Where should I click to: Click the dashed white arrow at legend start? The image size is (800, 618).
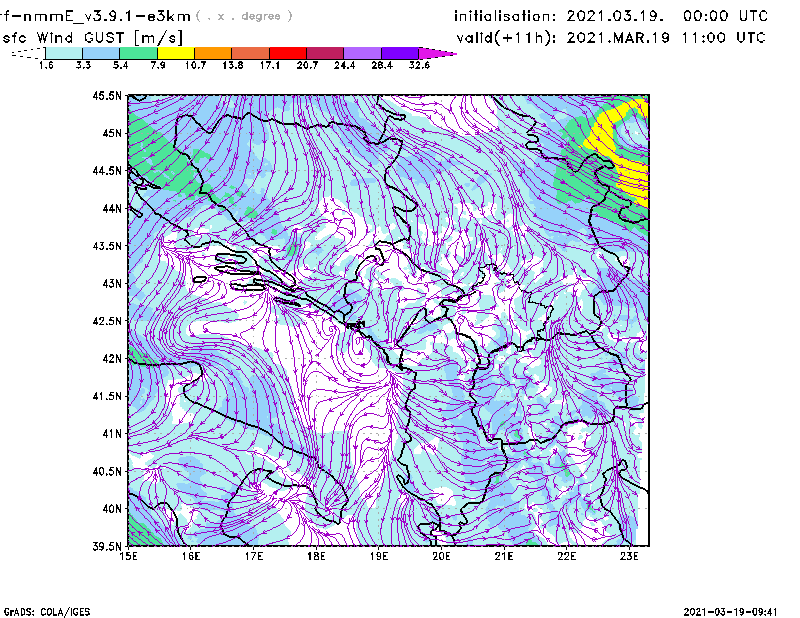point(28,53)
